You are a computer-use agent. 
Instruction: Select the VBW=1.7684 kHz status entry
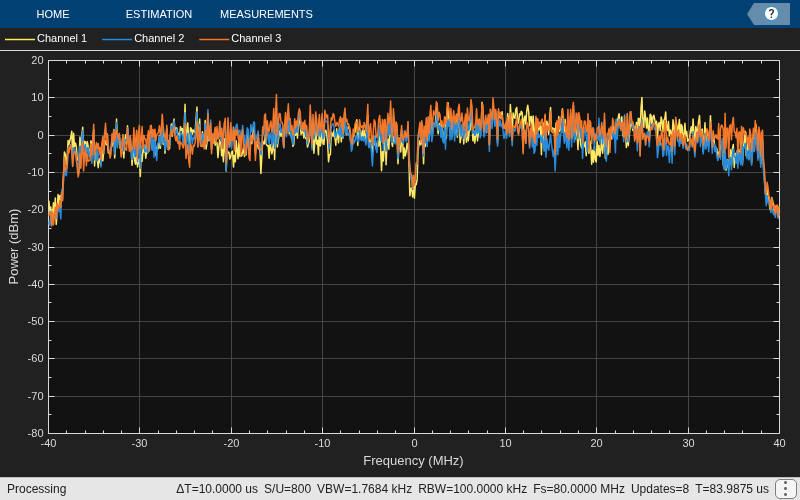(364, 489)
